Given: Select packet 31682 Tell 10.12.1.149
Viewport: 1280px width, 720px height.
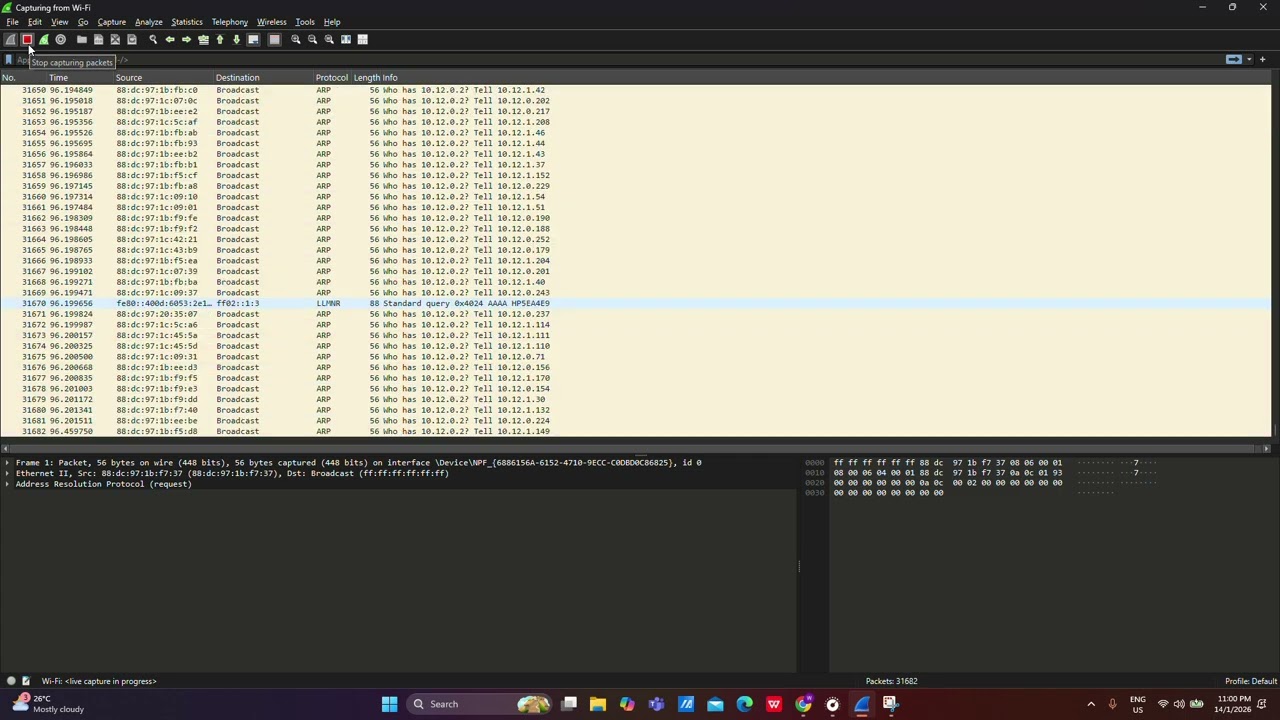Looking at the screenshot, I should tap(636, 431).
